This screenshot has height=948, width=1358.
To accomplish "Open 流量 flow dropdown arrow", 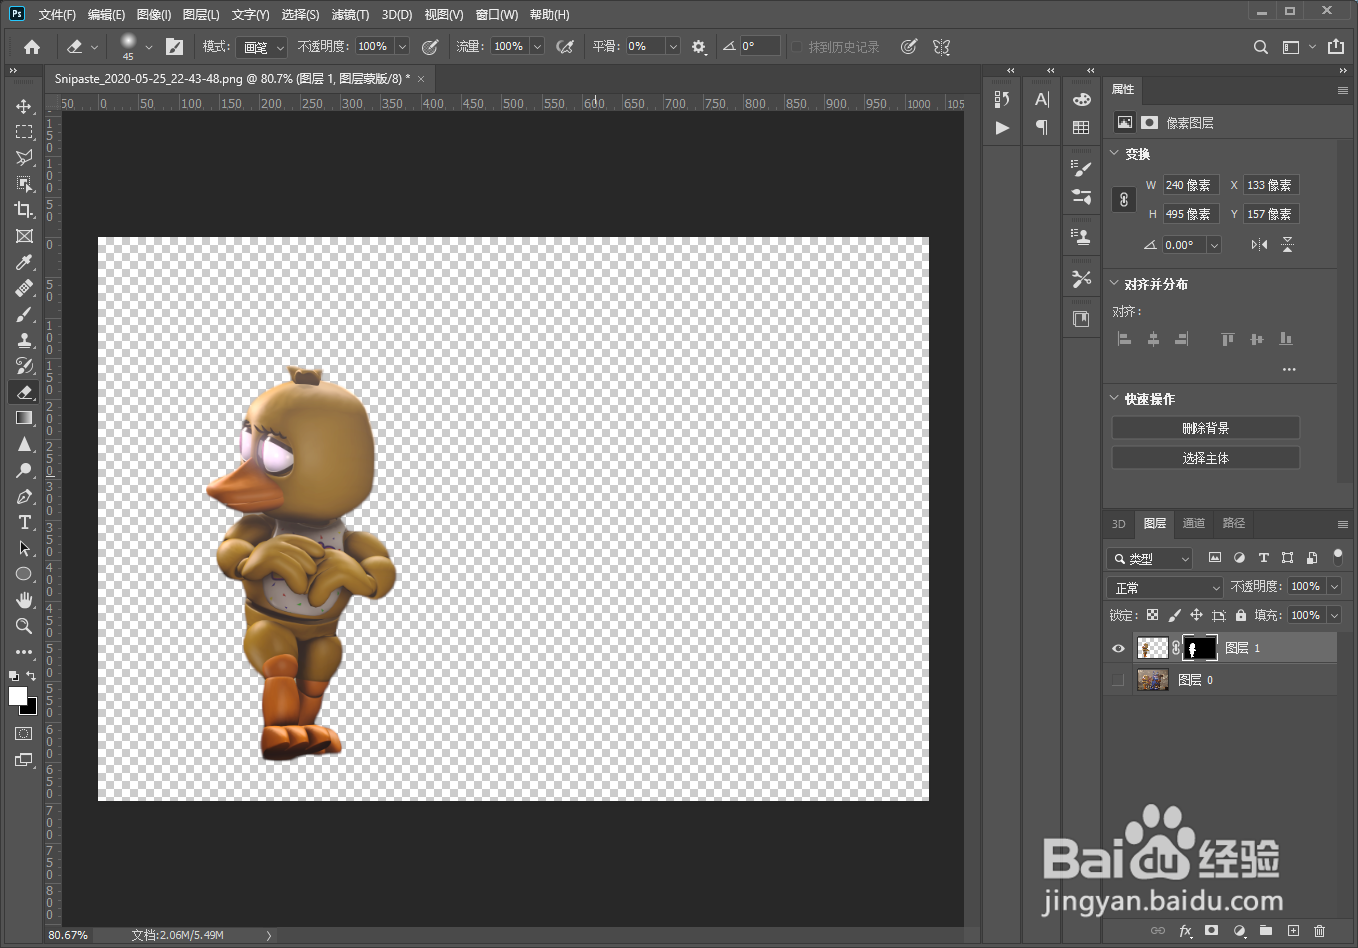I will click(x=537, y=47).
